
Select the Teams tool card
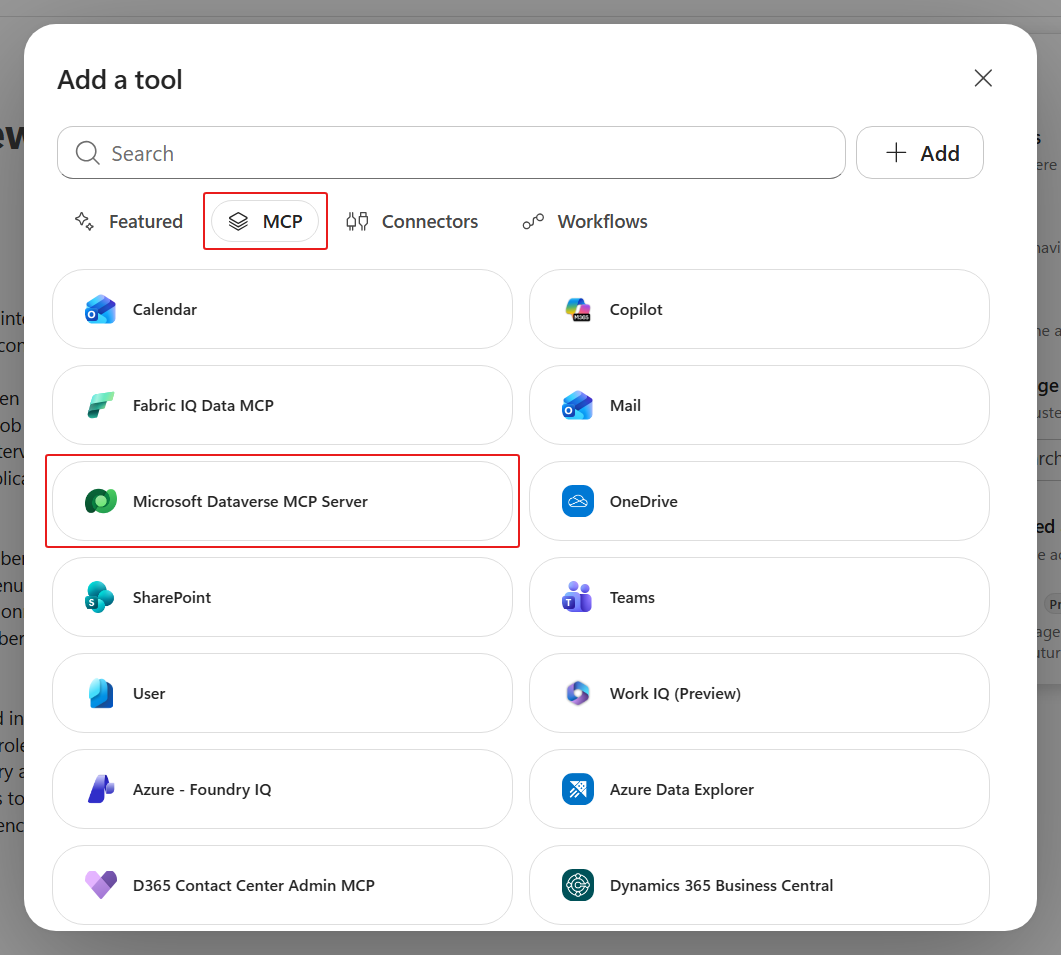759,598
